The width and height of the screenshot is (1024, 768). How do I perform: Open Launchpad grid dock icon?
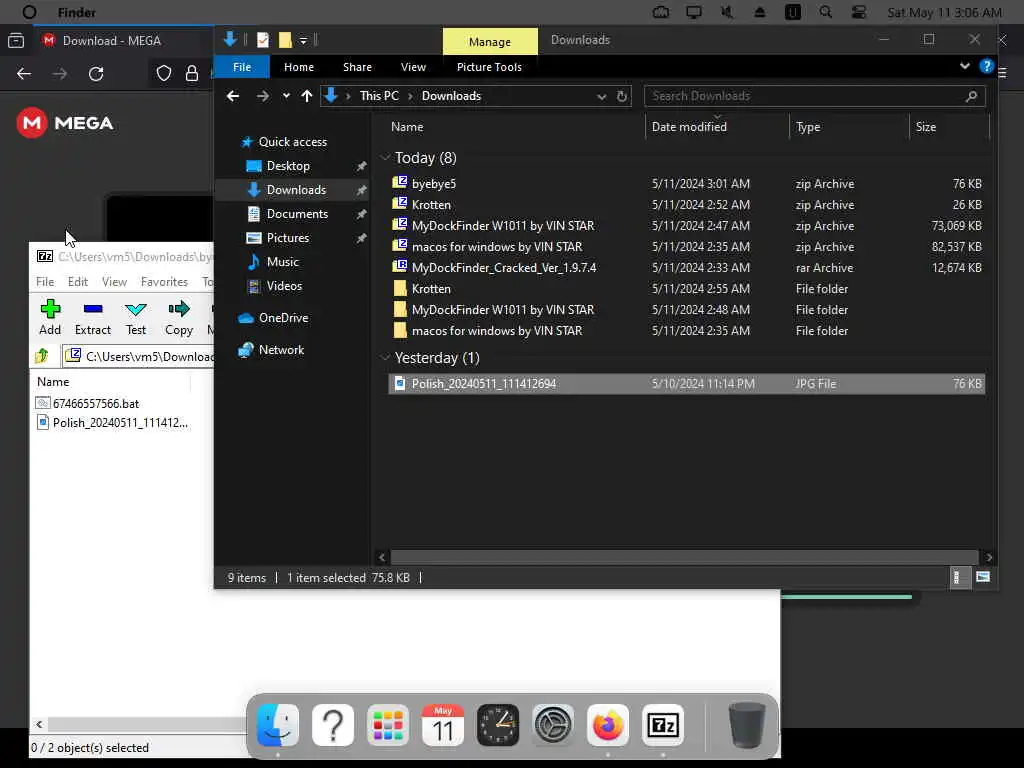coord(388,725)
